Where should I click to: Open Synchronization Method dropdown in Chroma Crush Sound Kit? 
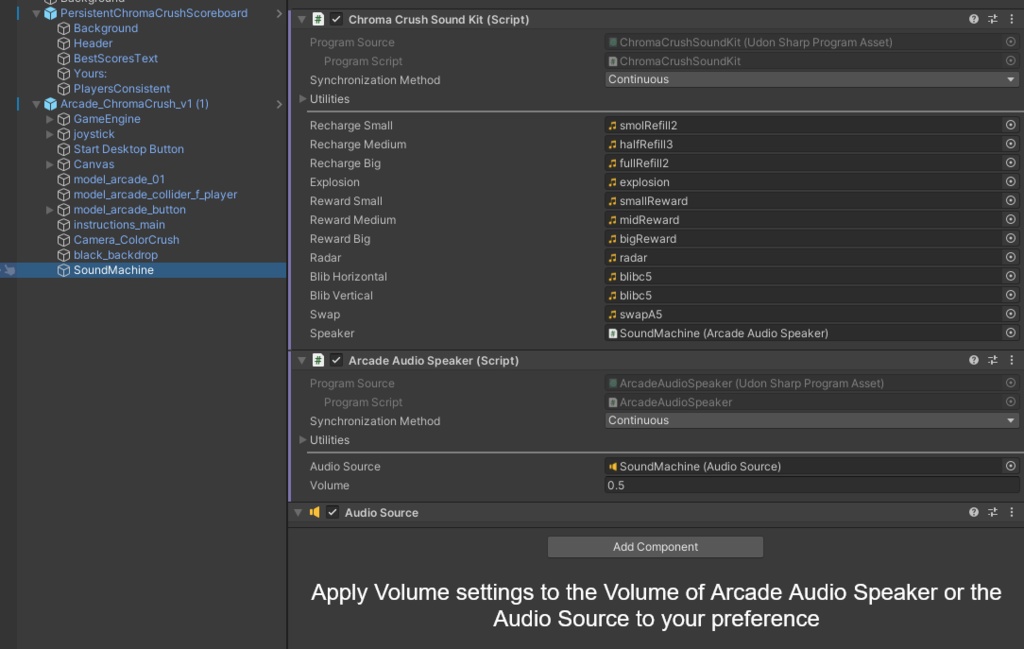click(811, 80)
